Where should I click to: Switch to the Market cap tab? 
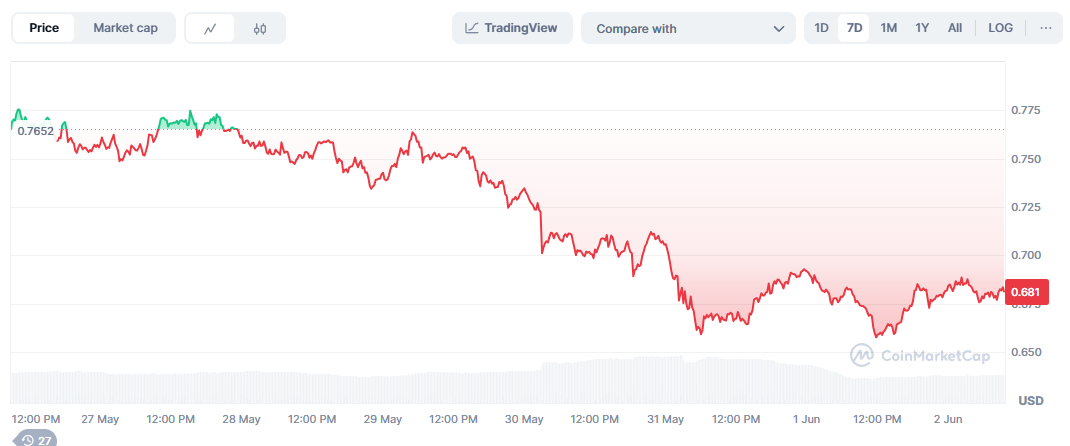[125, 28]
